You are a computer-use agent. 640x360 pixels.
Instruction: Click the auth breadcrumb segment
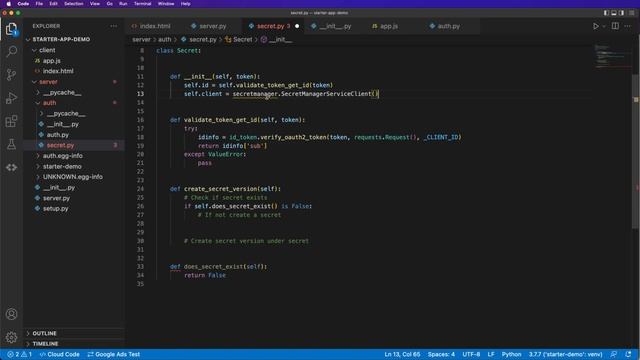[x=164, y=40]
